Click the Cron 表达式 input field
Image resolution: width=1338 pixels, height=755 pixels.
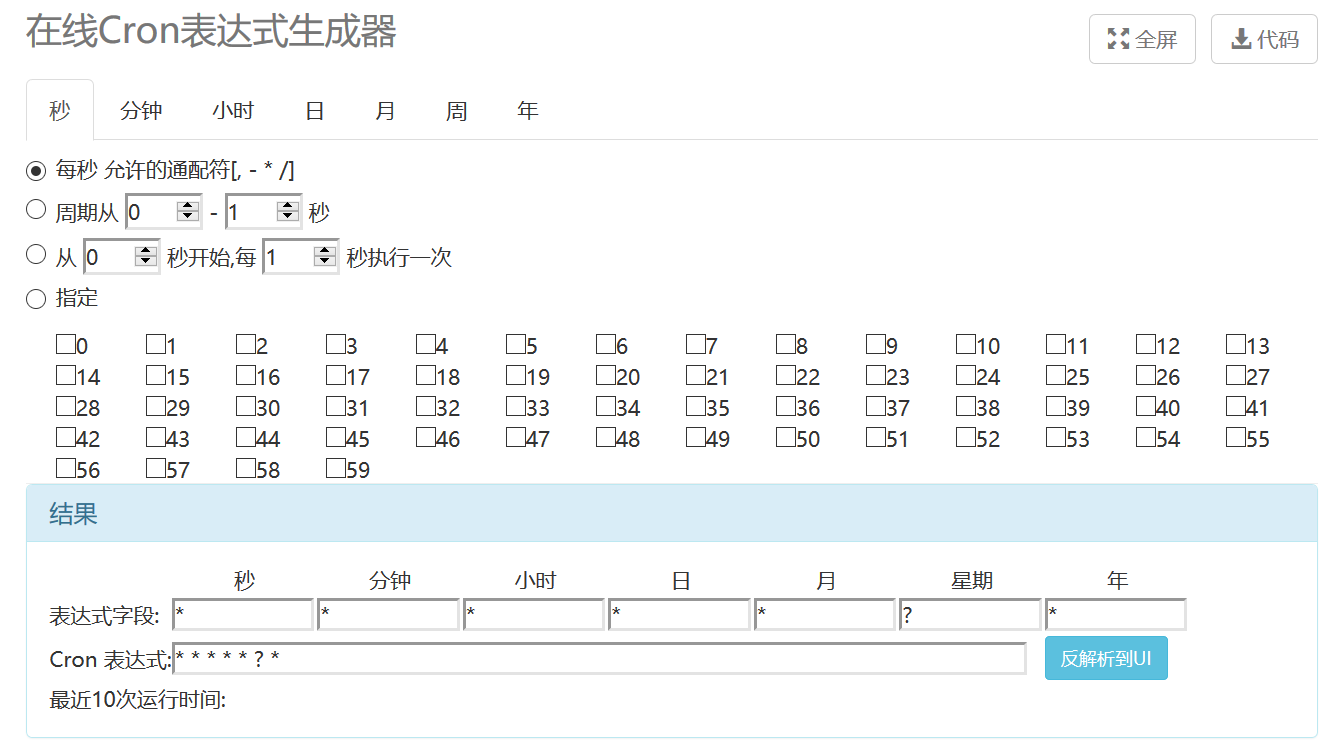coord(599,659)
